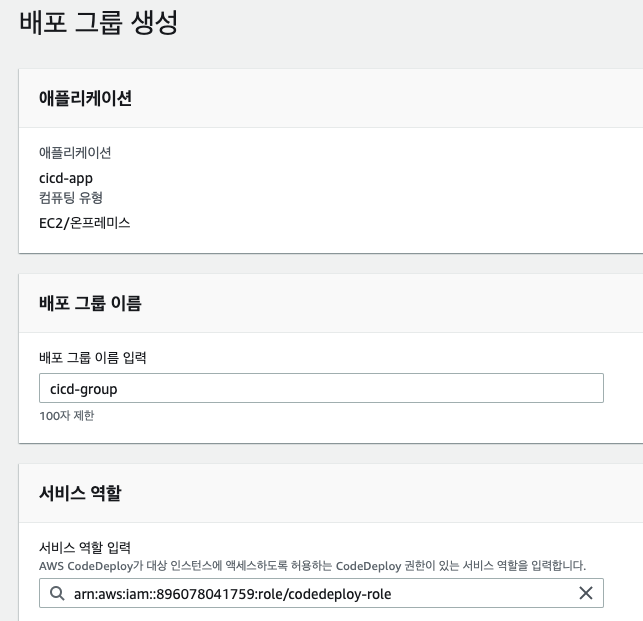Viewport: 643px width, 621px height.
Task: Click the 서비스 역할 입력 field label
Action: click(85, 547)
